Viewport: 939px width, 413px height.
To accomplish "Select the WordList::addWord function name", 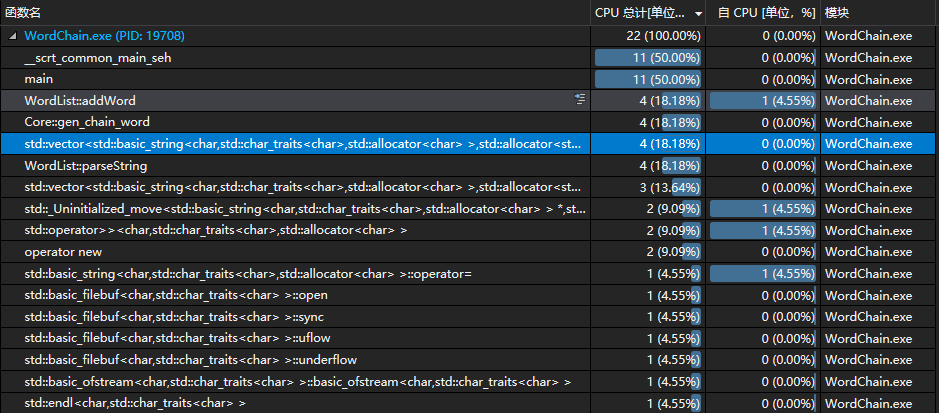I will 80,101.
